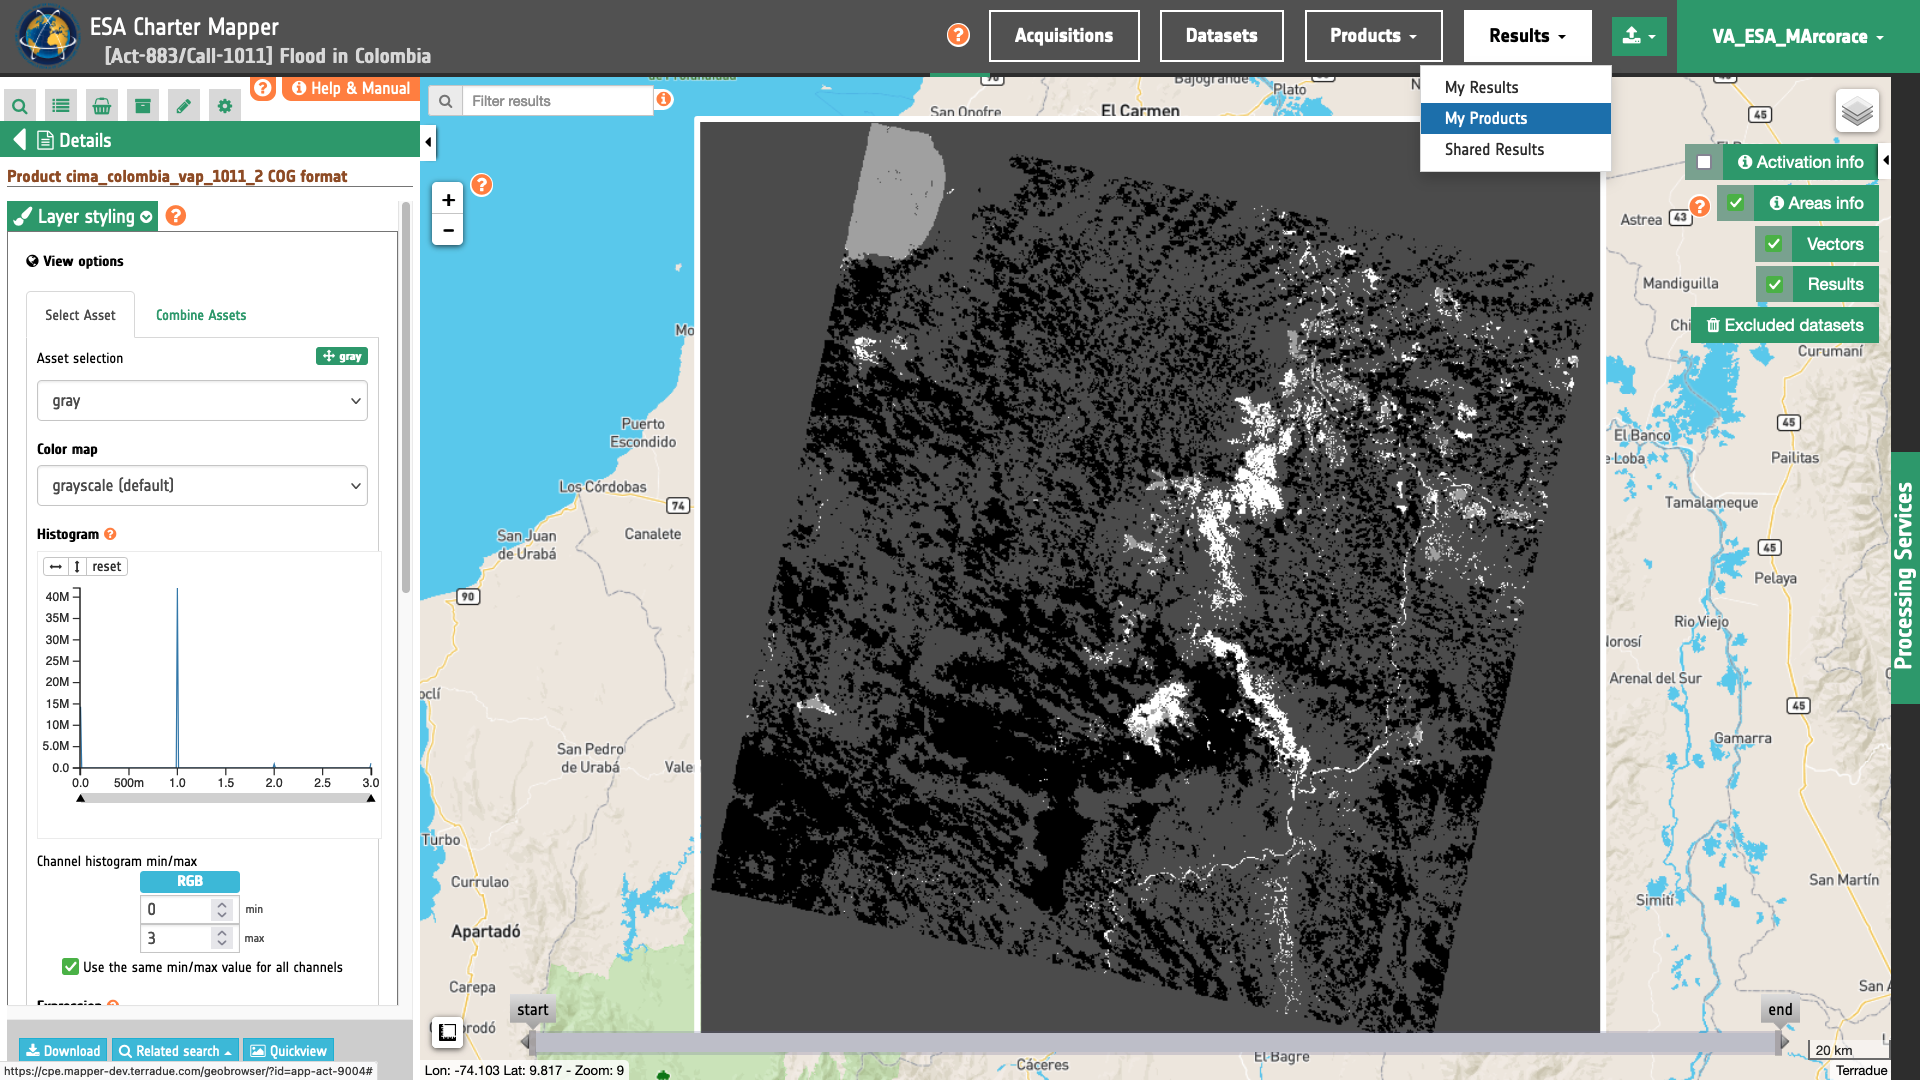Toggle horizontal histogram zoom arrow
The image size is (1920, 1080).
pos(56,566)
